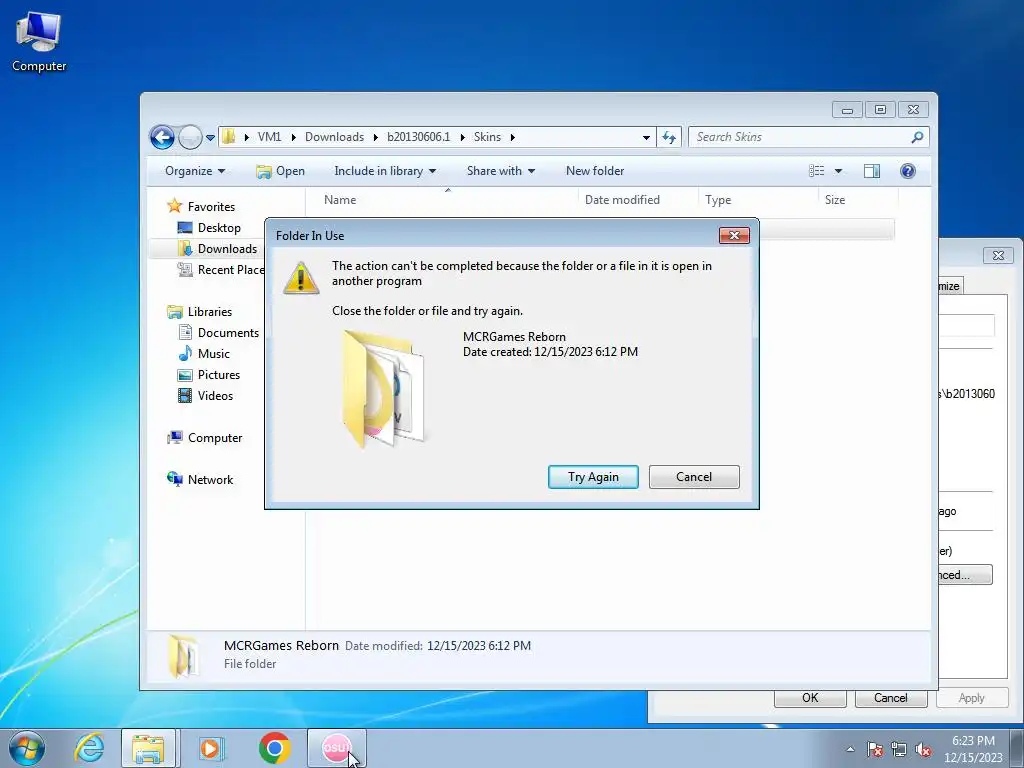The height and width of the screenshot is (768, 1024).
Task: Close the background properties window
Action: click(998, 255)
